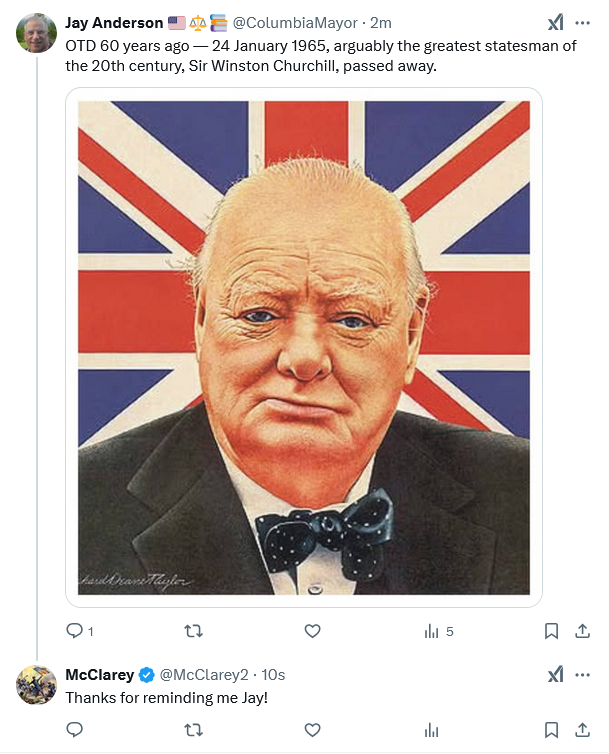Screen dimensions: 609x754
Task: Open Grok icon on Jay Anderson's post
Action: pyautogui.click(x=555, y=23)
